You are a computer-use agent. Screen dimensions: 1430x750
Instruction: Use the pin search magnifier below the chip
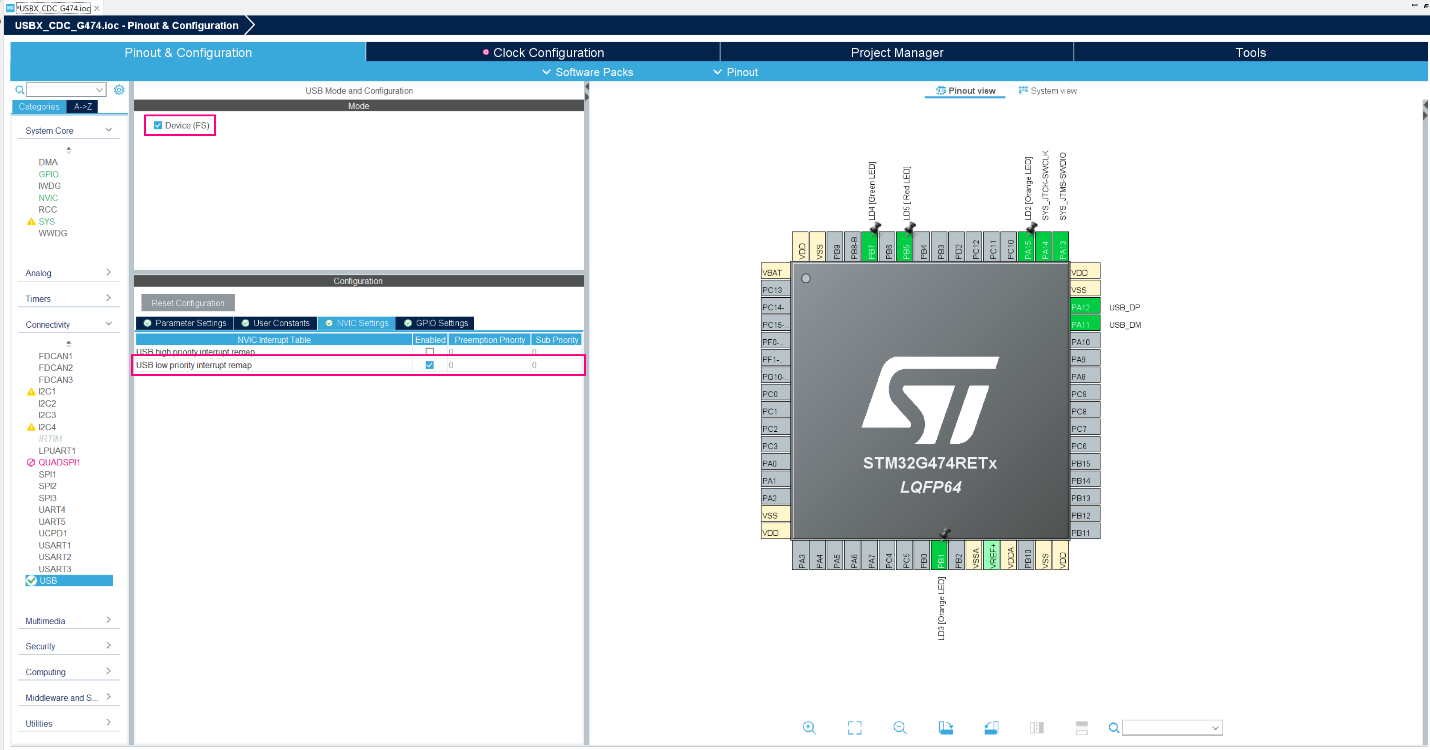click(1113, 727)
